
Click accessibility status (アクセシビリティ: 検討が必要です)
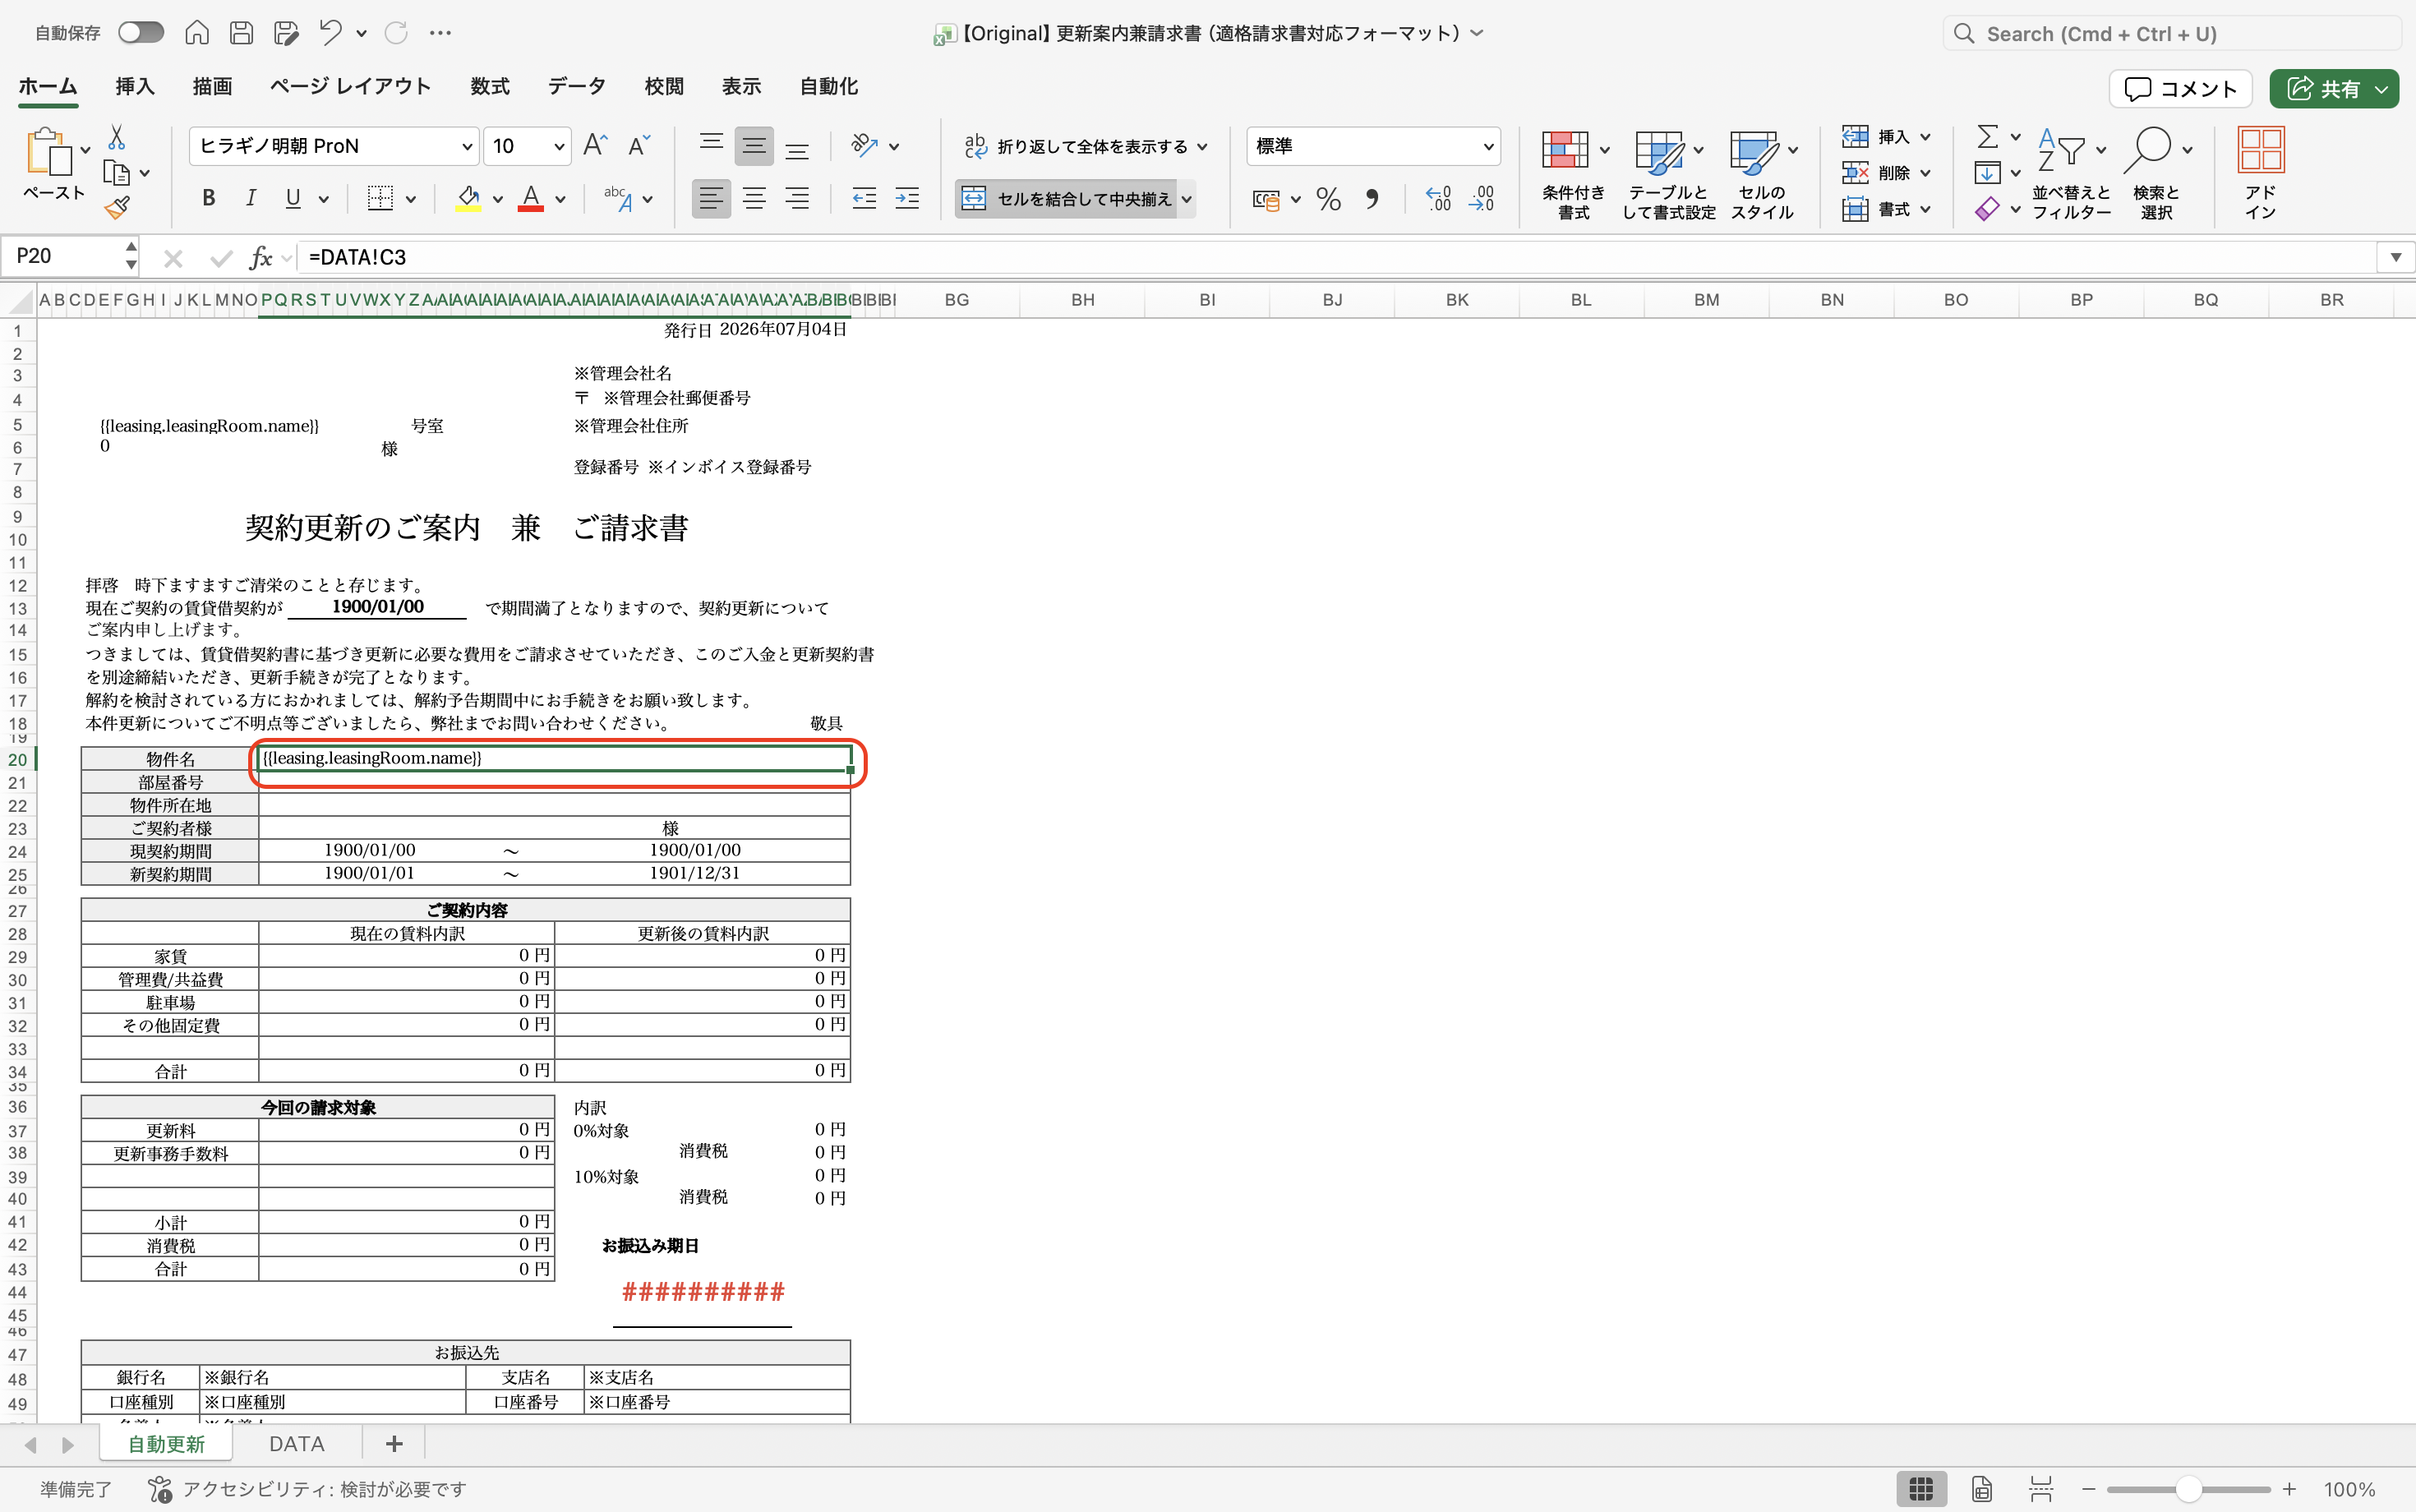pyautogui.click(x=307, y=1490)
